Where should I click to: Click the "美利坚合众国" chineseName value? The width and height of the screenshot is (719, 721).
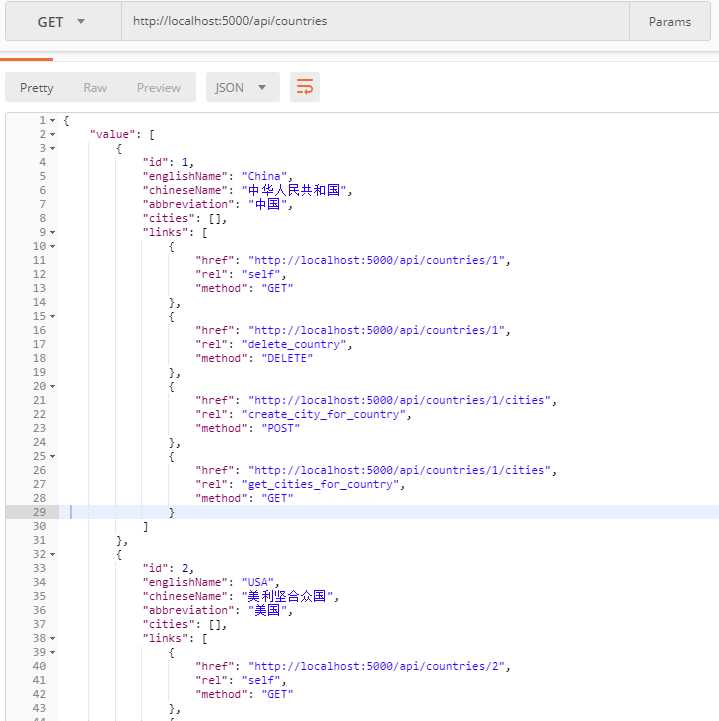coord(287,596)
